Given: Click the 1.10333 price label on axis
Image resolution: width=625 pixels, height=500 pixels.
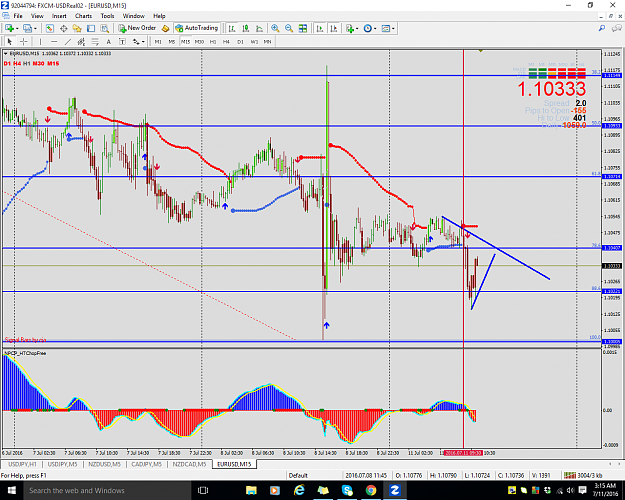Looking at the screenshot, I should [x=612, y=266].
